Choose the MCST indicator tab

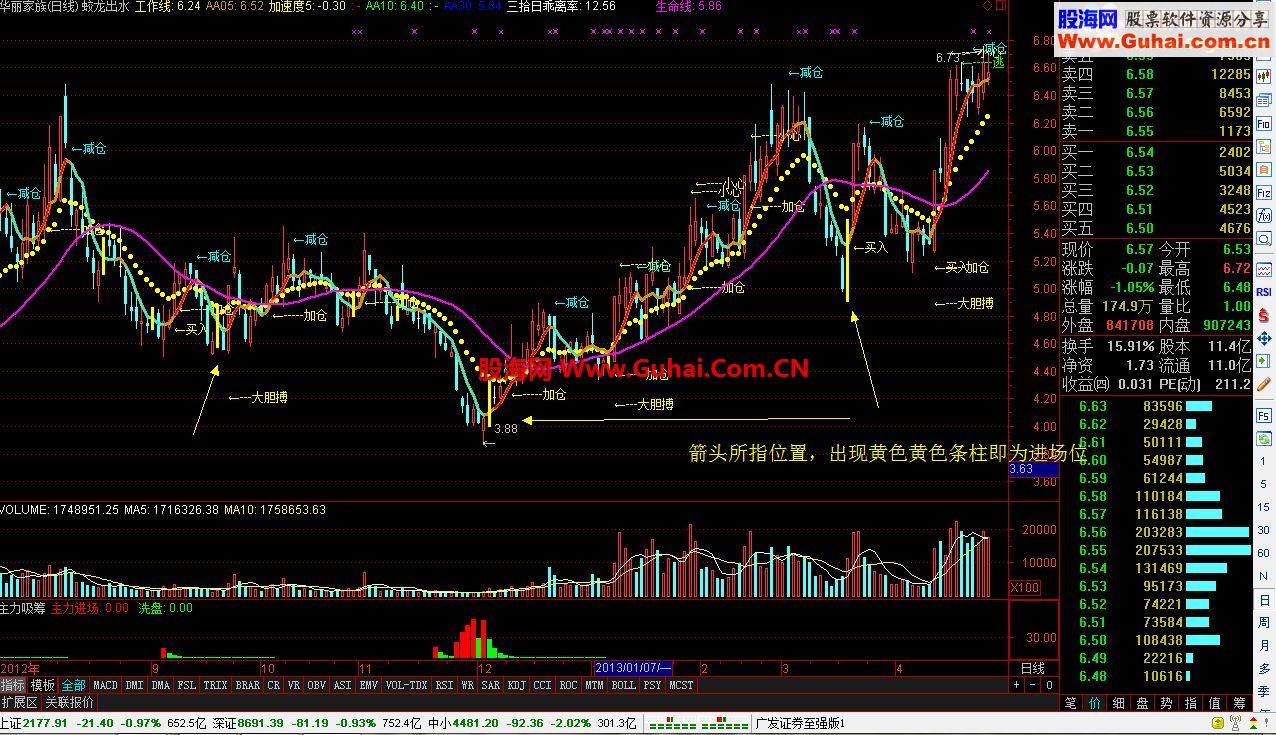point(681,685)
